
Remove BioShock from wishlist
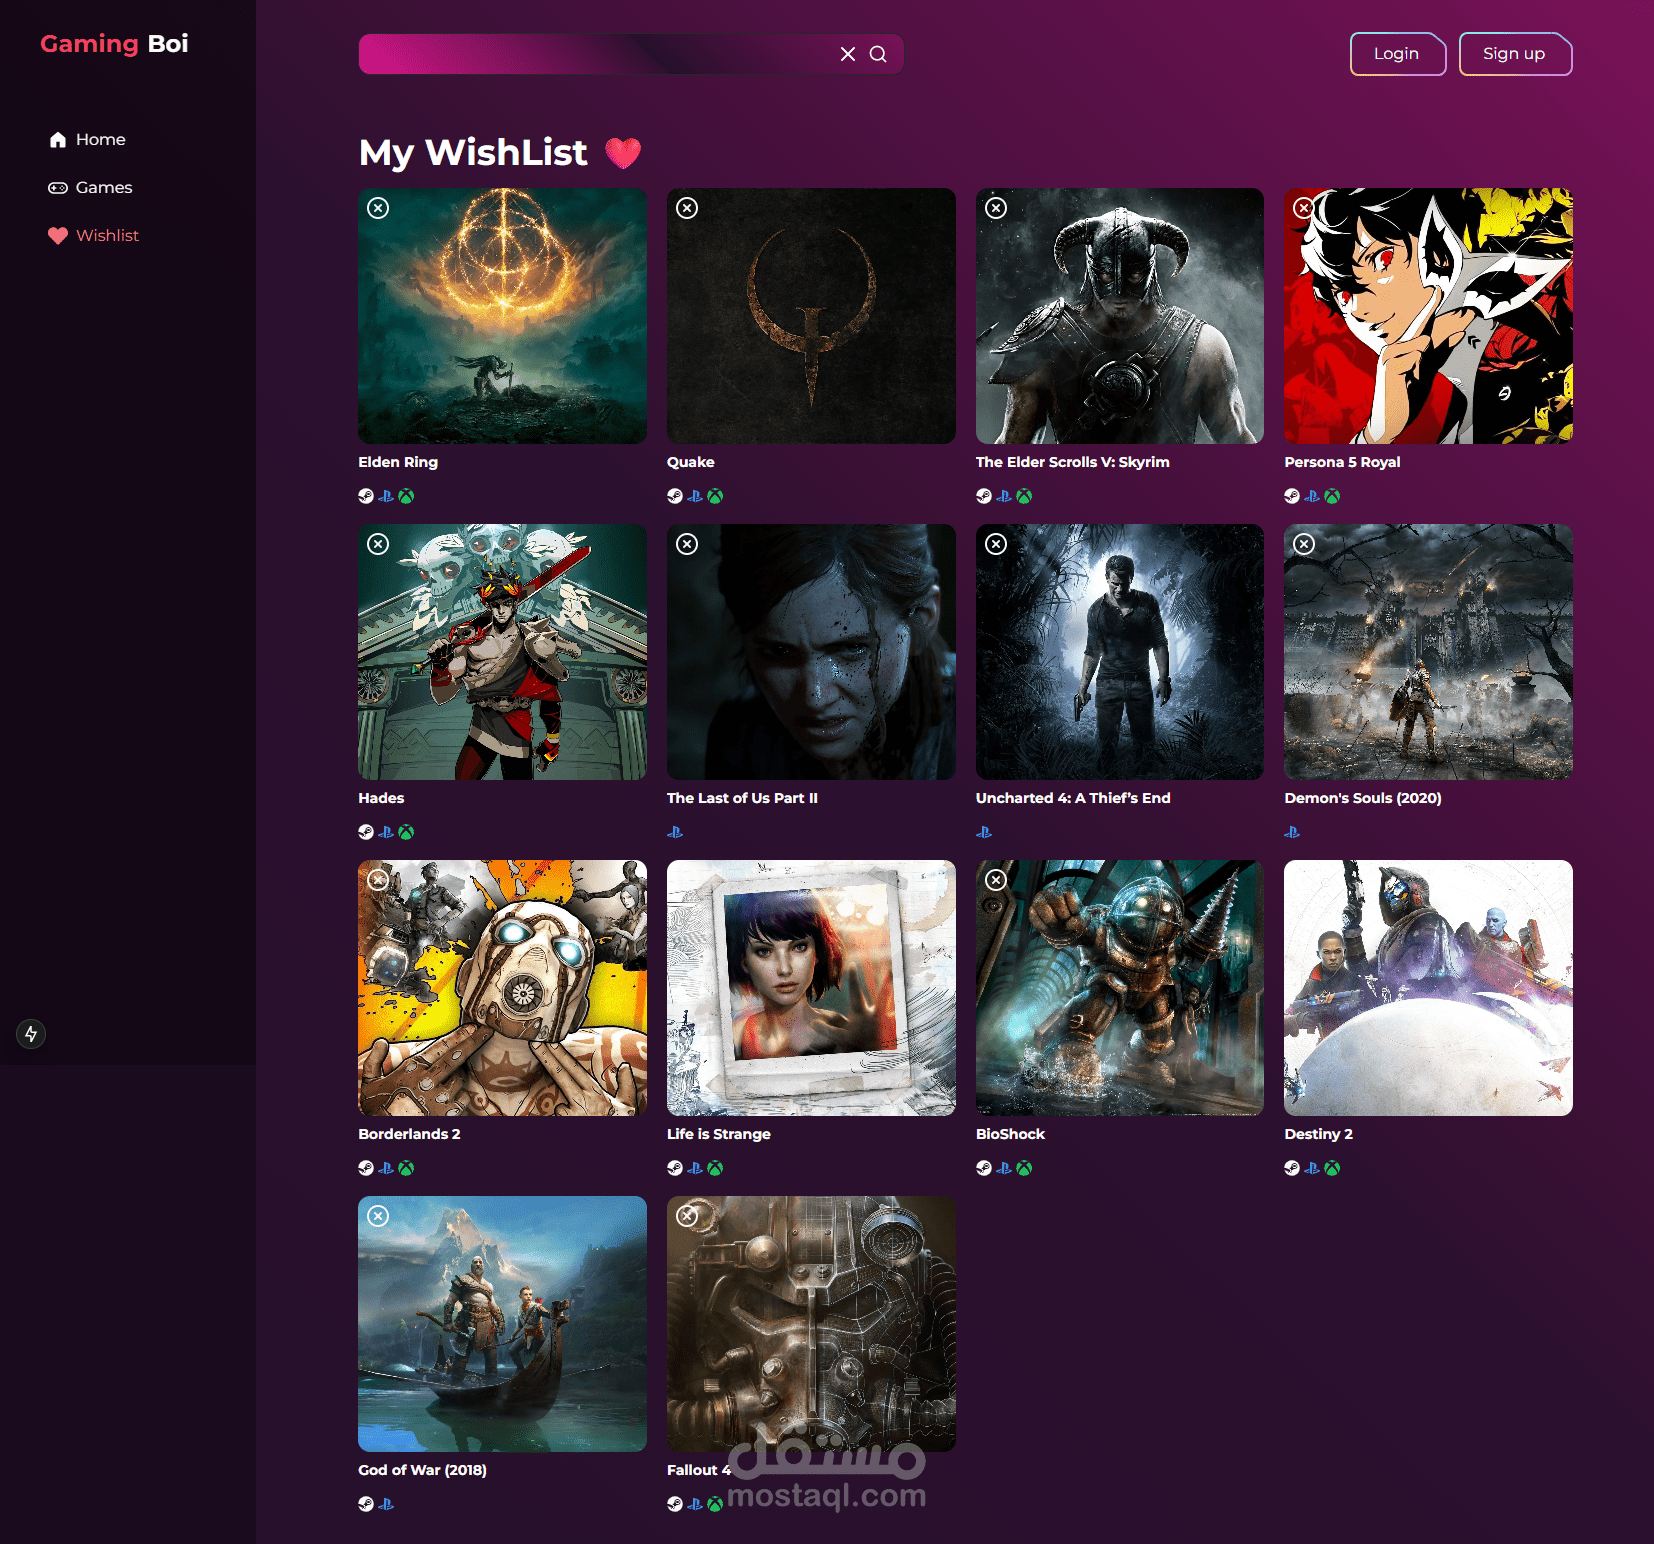[x=996, y=880]
